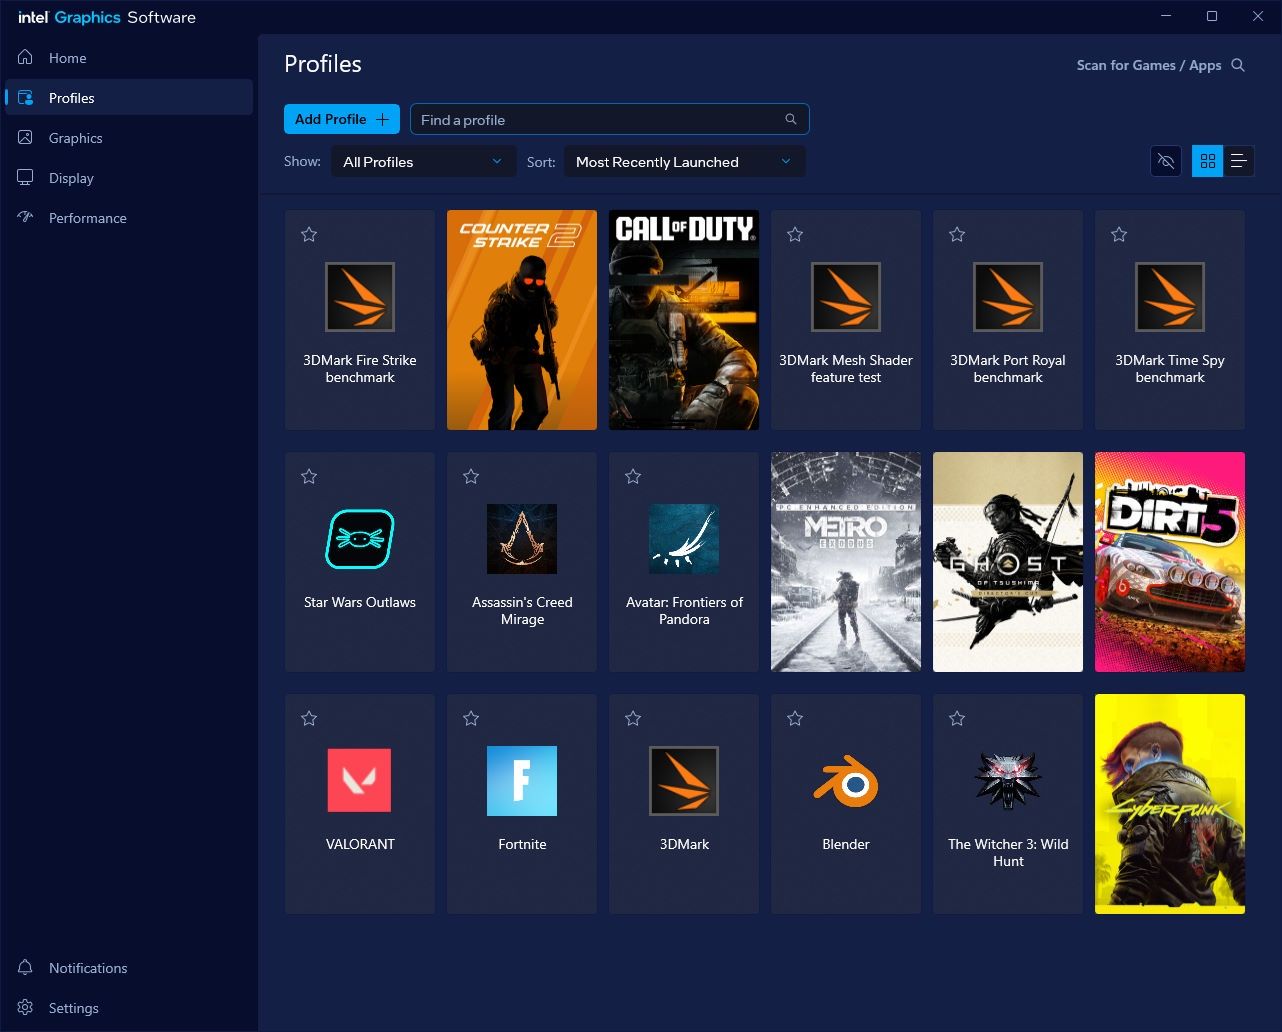Go to Graphics settings in sidebar
The width and height of the screenshot is (1282, 1032).
pyautogui.click(x=129, y=138)
